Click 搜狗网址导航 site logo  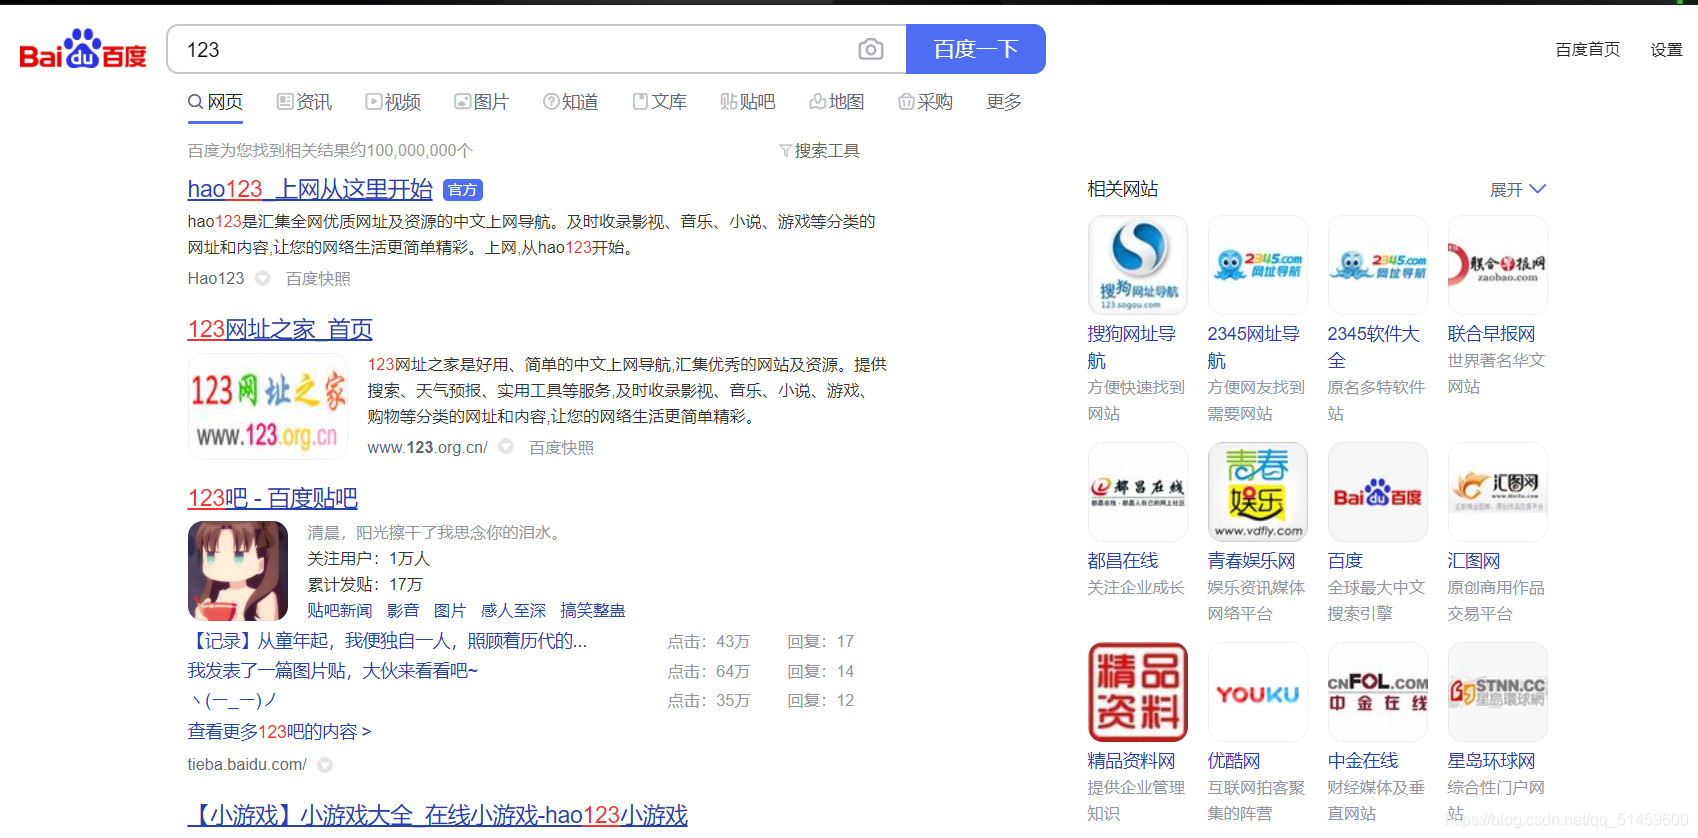(1138, 265)
